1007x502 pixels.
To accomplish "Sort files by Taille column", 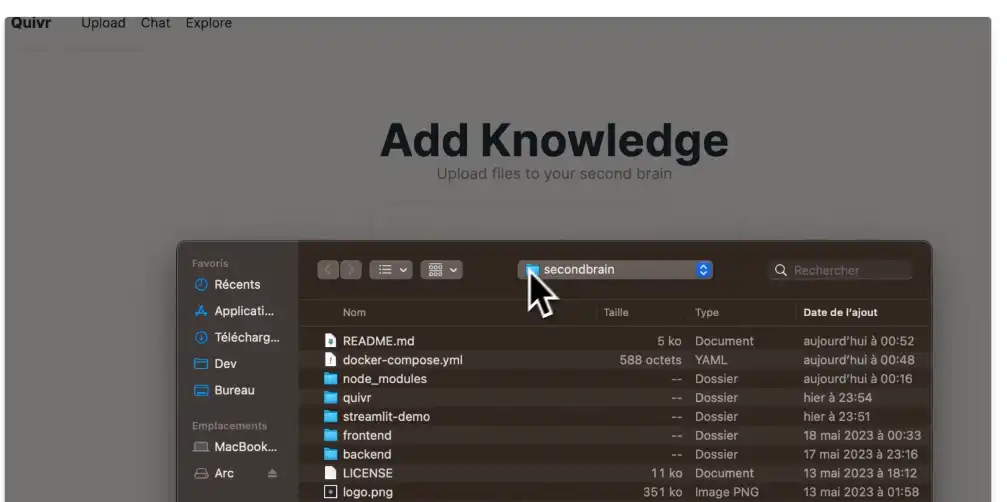I will (616, 313).
